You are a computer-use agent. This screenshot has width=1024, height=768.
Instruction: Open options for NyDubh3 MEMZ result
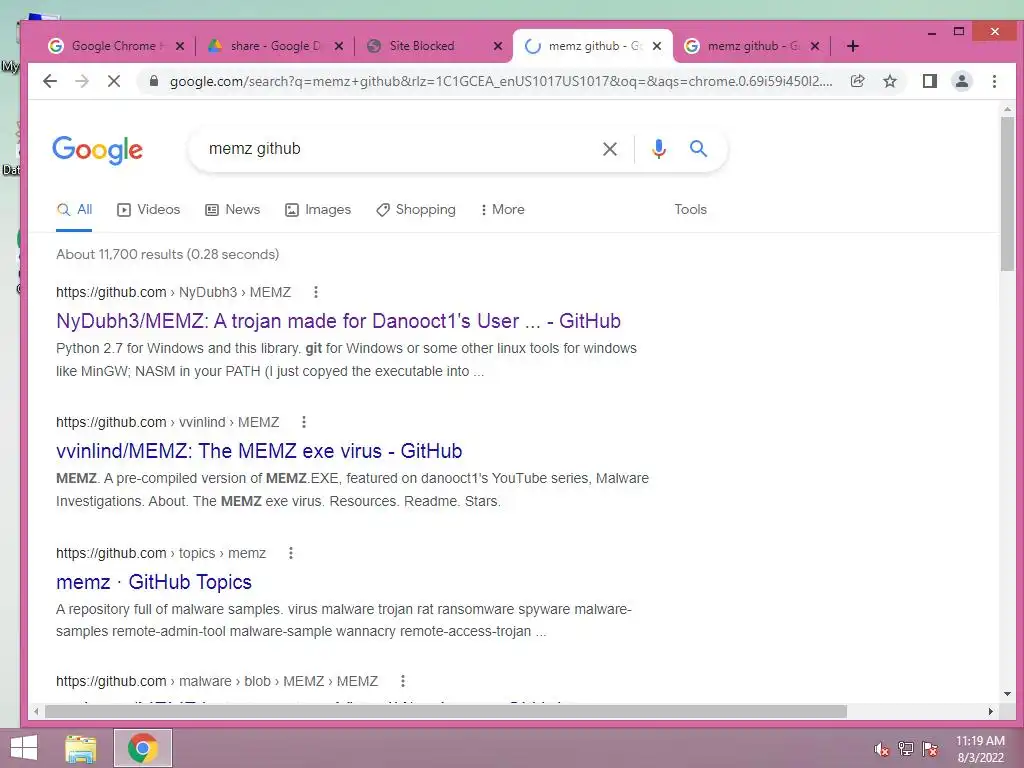coord(315,292)
